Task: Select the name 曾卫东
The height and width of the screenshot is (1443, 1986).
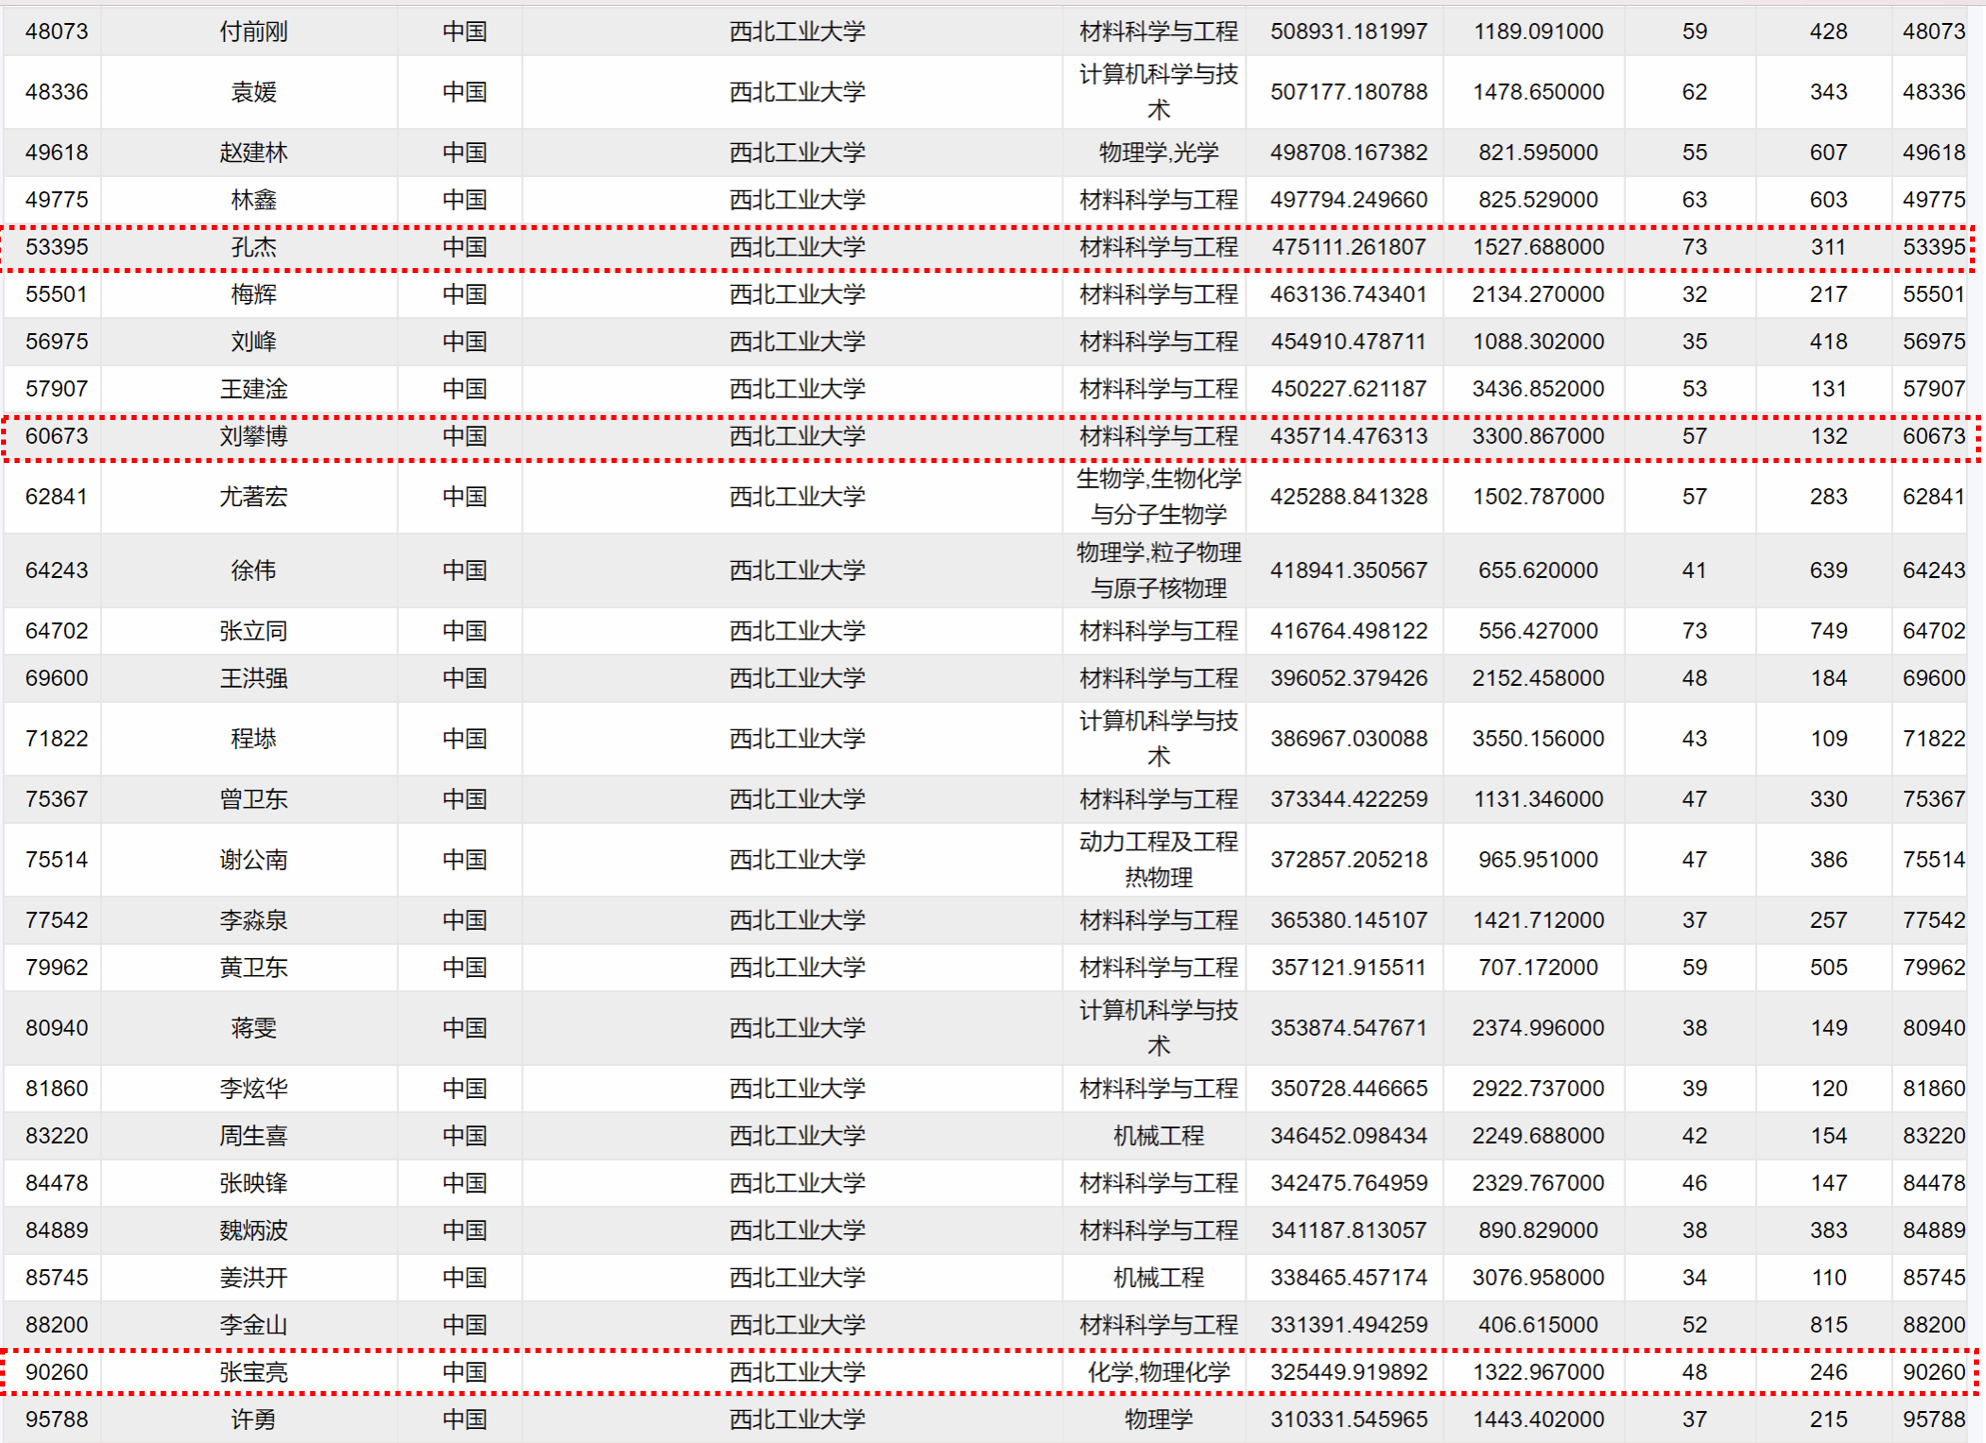Action: [253, 799]
